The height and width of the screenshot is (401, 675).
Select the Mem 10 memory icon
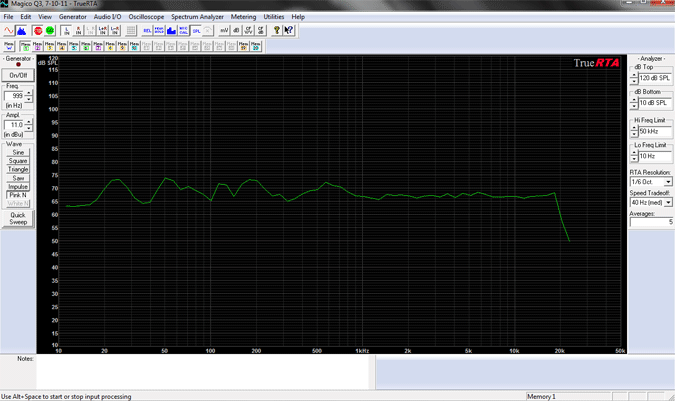(x=134, y=46)
